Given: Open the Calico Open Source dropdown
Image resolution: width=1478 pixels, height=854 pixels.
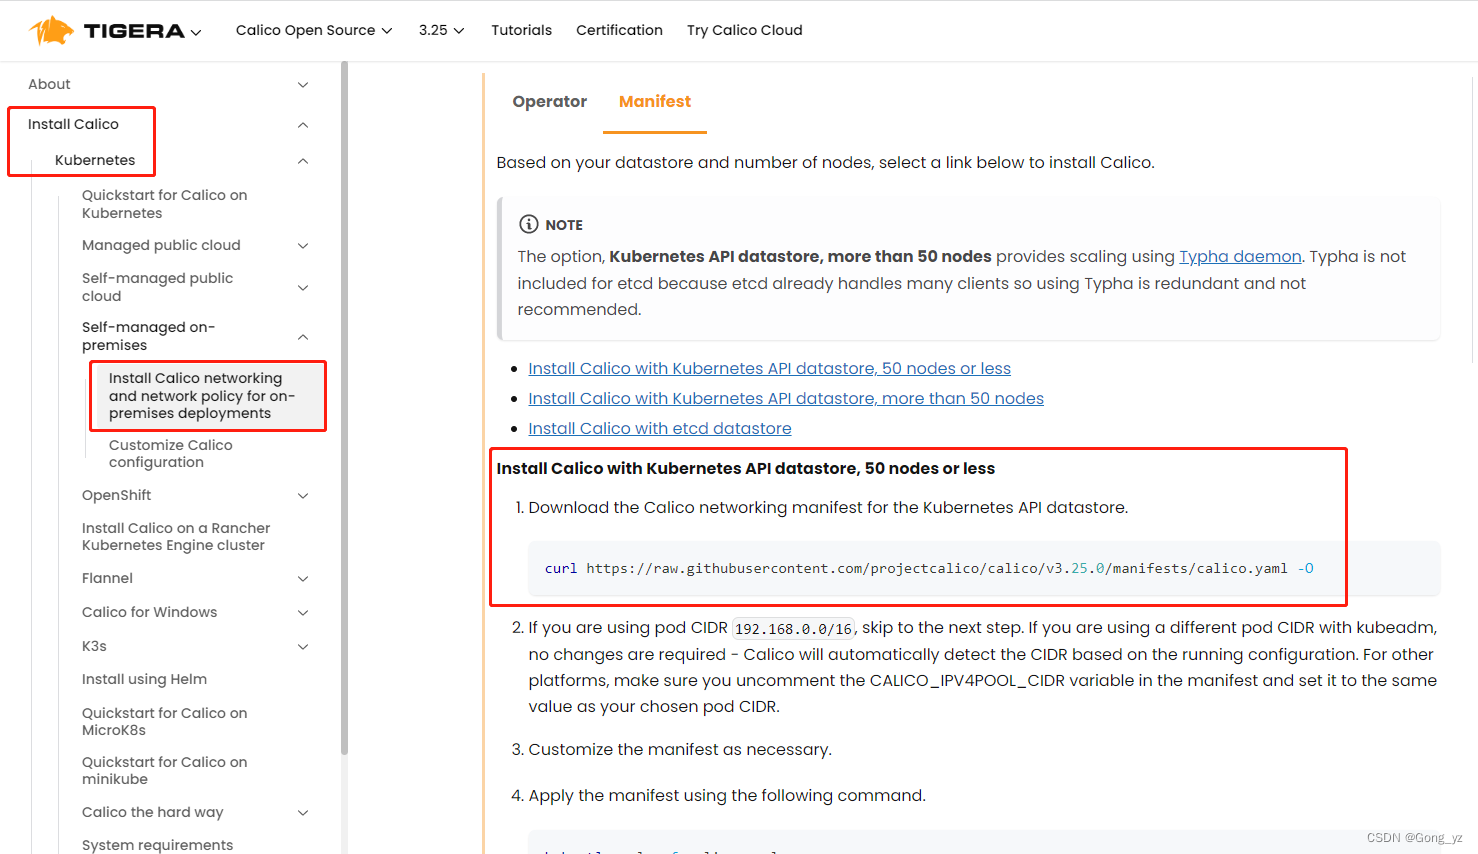Looking at the screenshot, I should click(314, 30).
